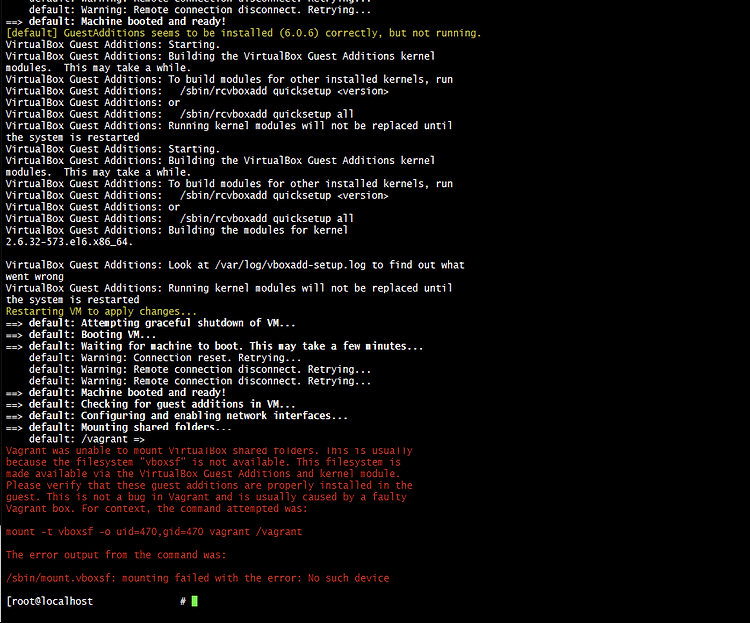Select kernel version "2.6.32-573.el6.x86_64."
This screenshot has height=623, width=750.
[69, 242]
